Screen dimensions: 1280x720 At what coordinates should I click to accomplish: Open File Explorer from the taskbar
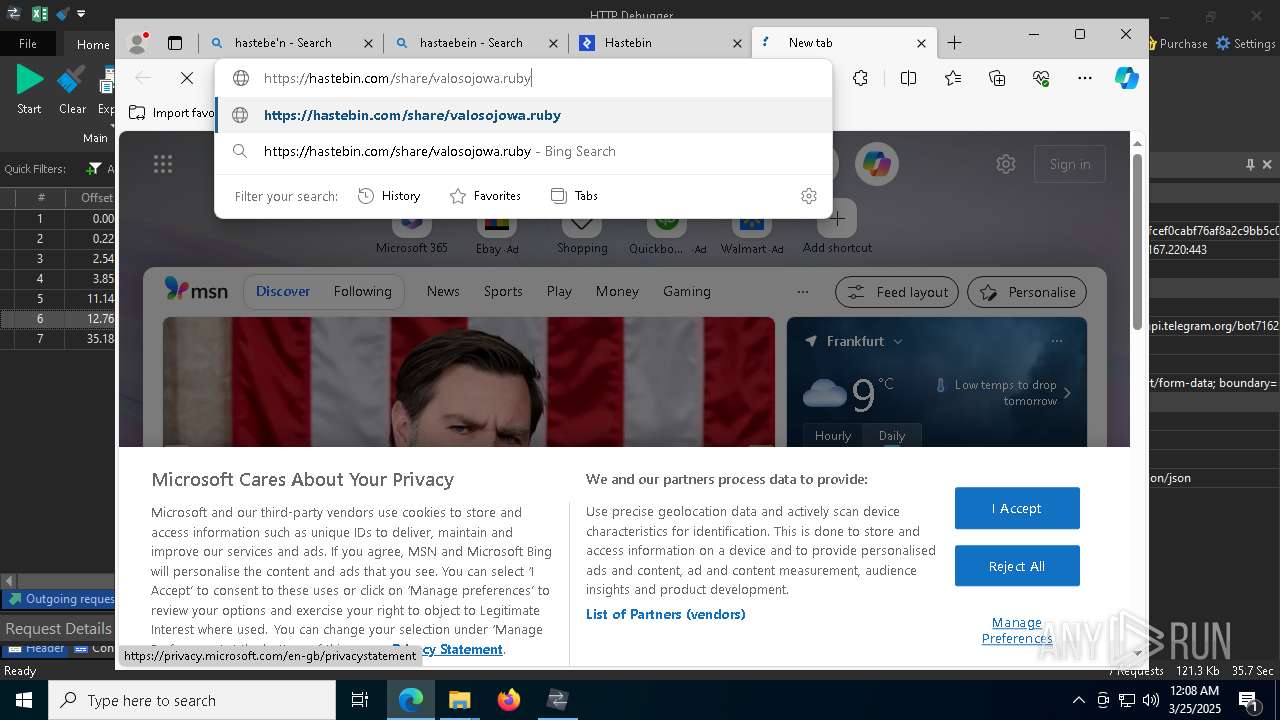459,700
